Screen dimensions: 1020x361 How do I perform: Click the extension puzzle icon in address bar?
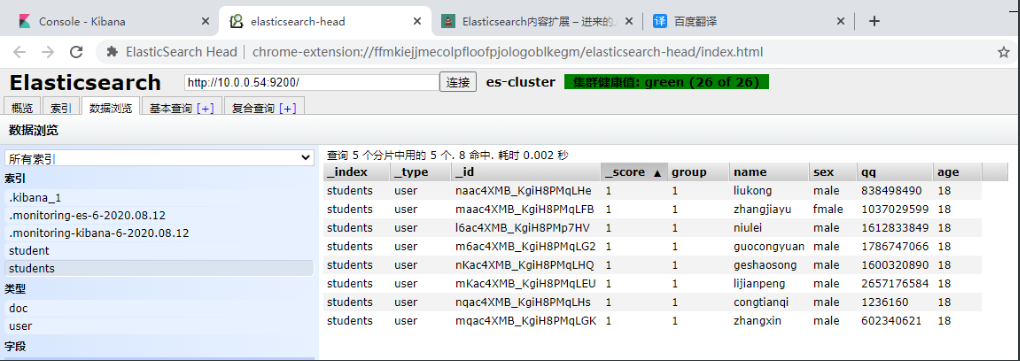[x=113, y=52]
